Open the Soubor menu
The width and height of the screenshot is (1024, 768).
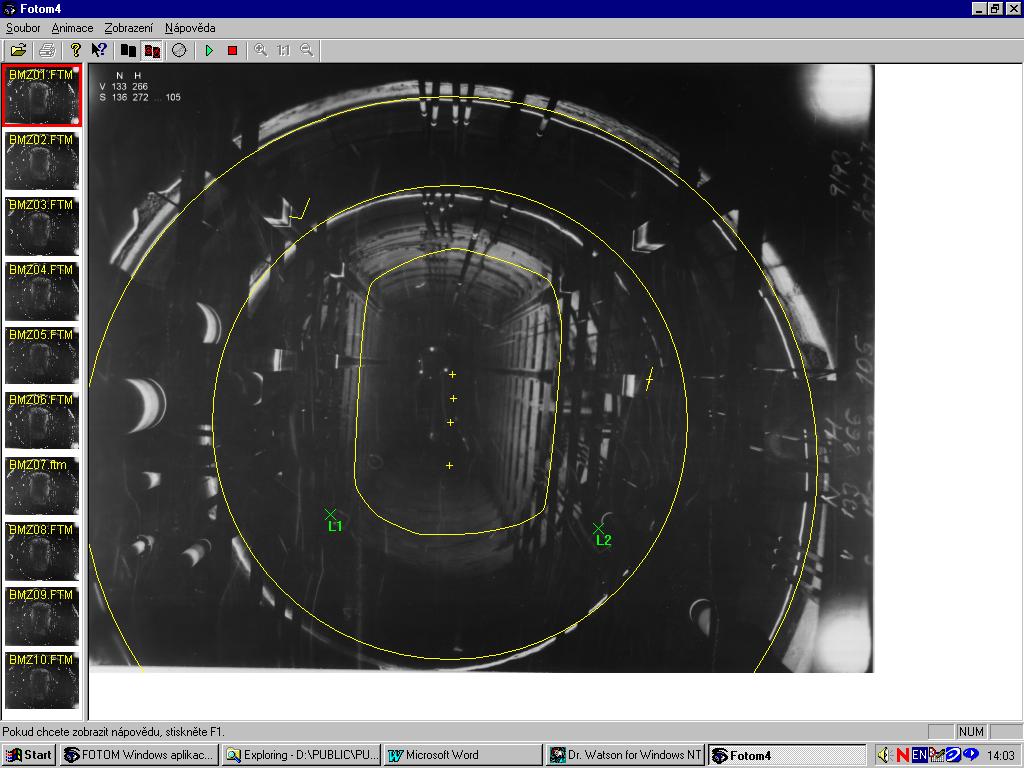pos(23,28)
